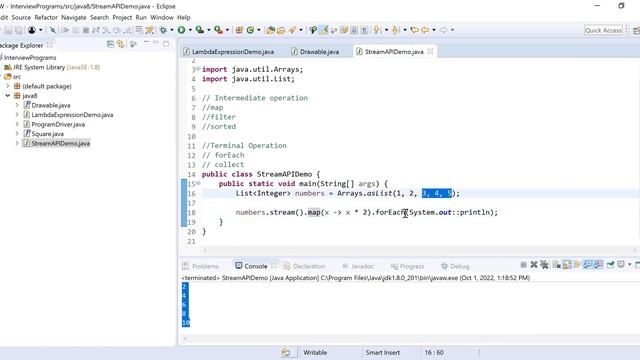Switch to the Progress tab
Screen dimensions: 640x360
pyautogui.click(x=407, y=266)
